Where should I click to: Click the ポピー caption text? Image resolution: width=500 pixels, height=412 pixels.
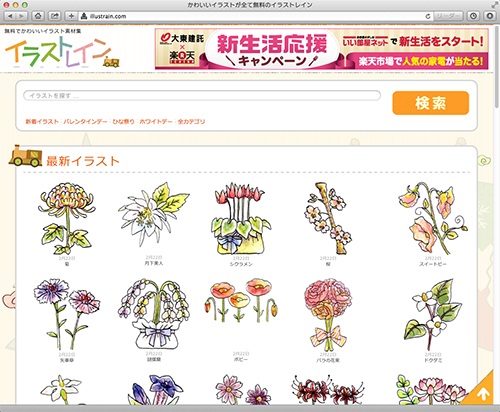241,360
